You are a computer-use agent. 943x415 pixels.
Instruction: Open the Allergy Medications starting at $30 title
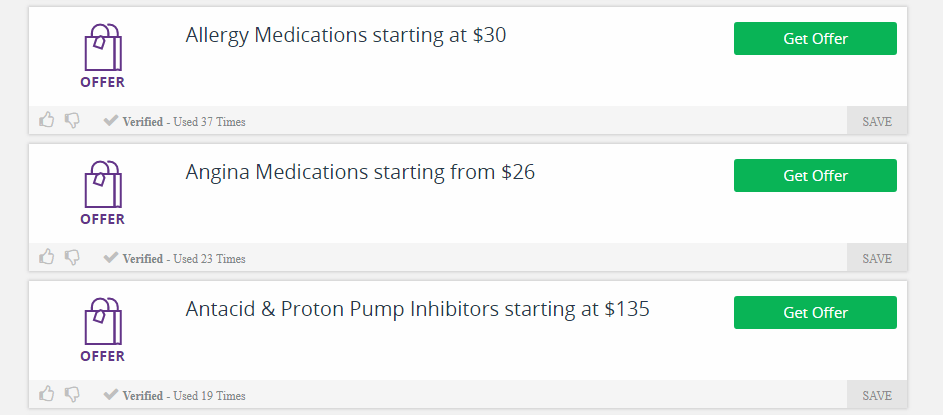[x=346, y=35]
